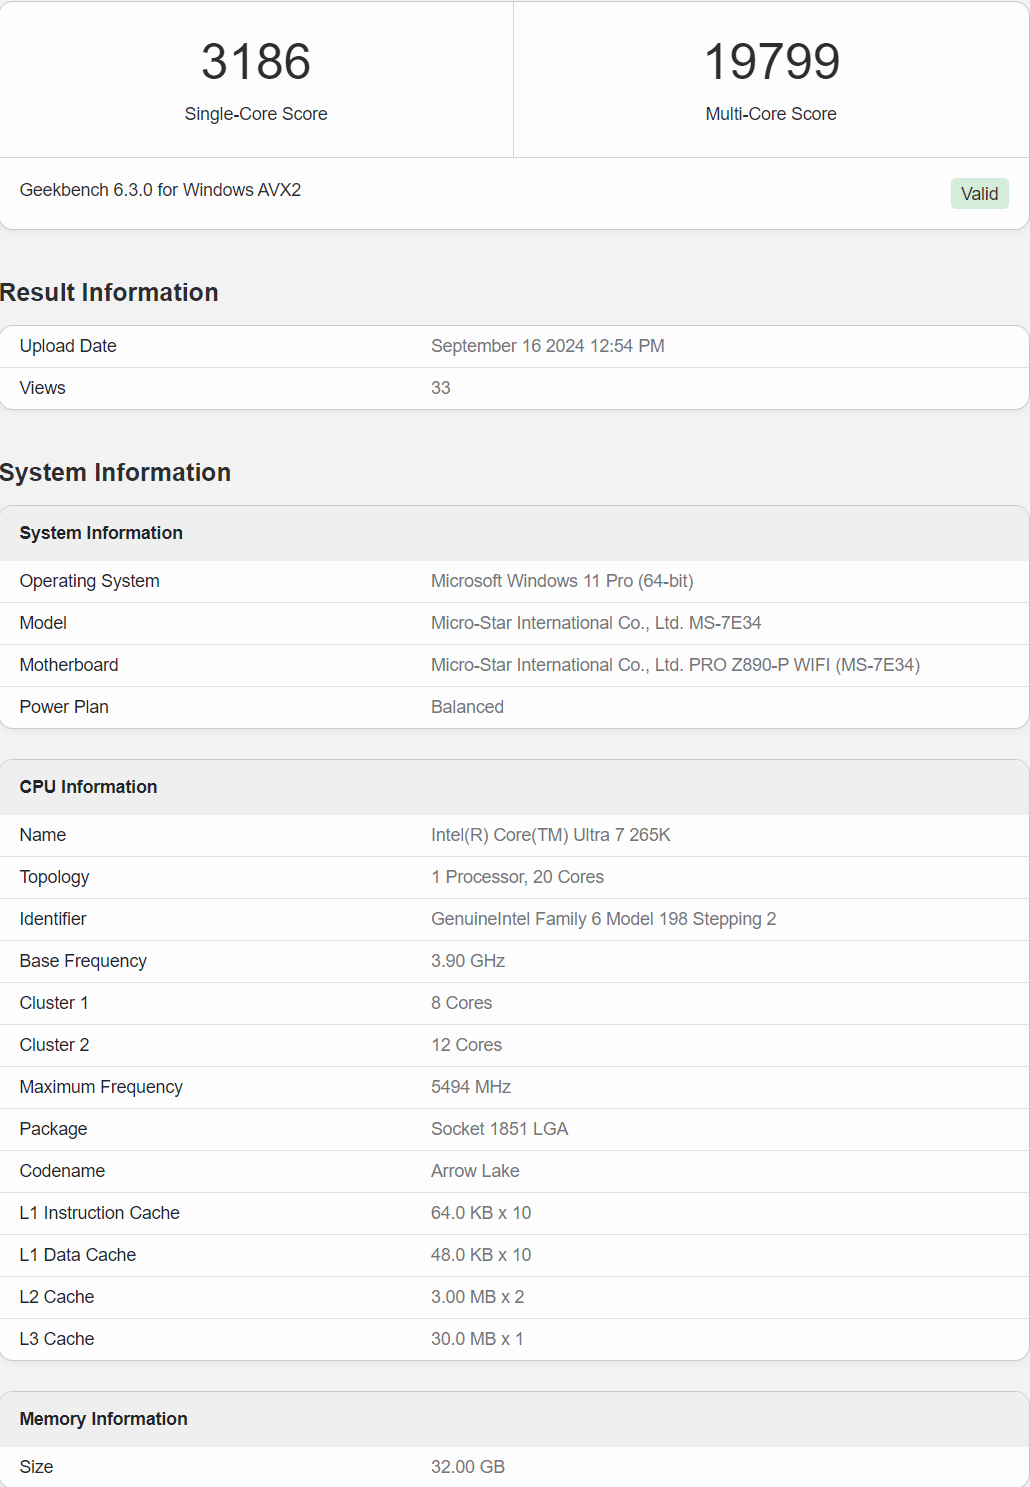Click the Views count 33

tap(441, 388)
